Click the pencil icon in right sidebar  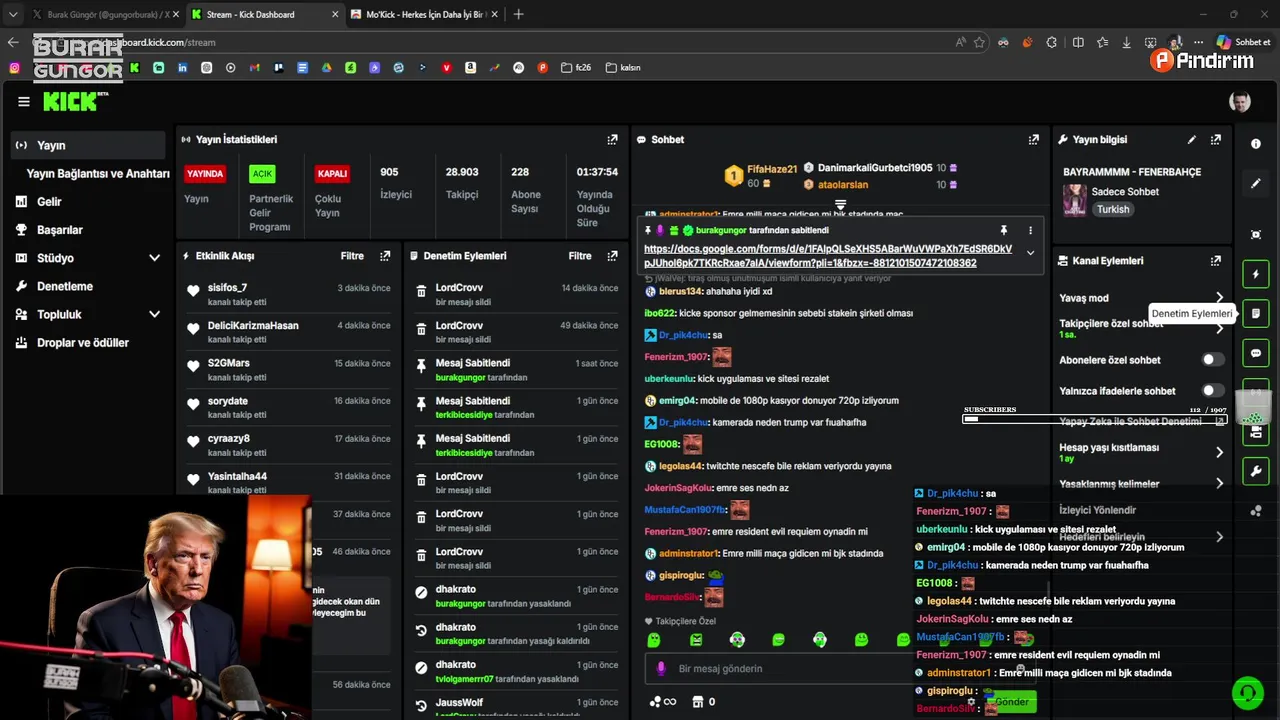[1256, 184]
